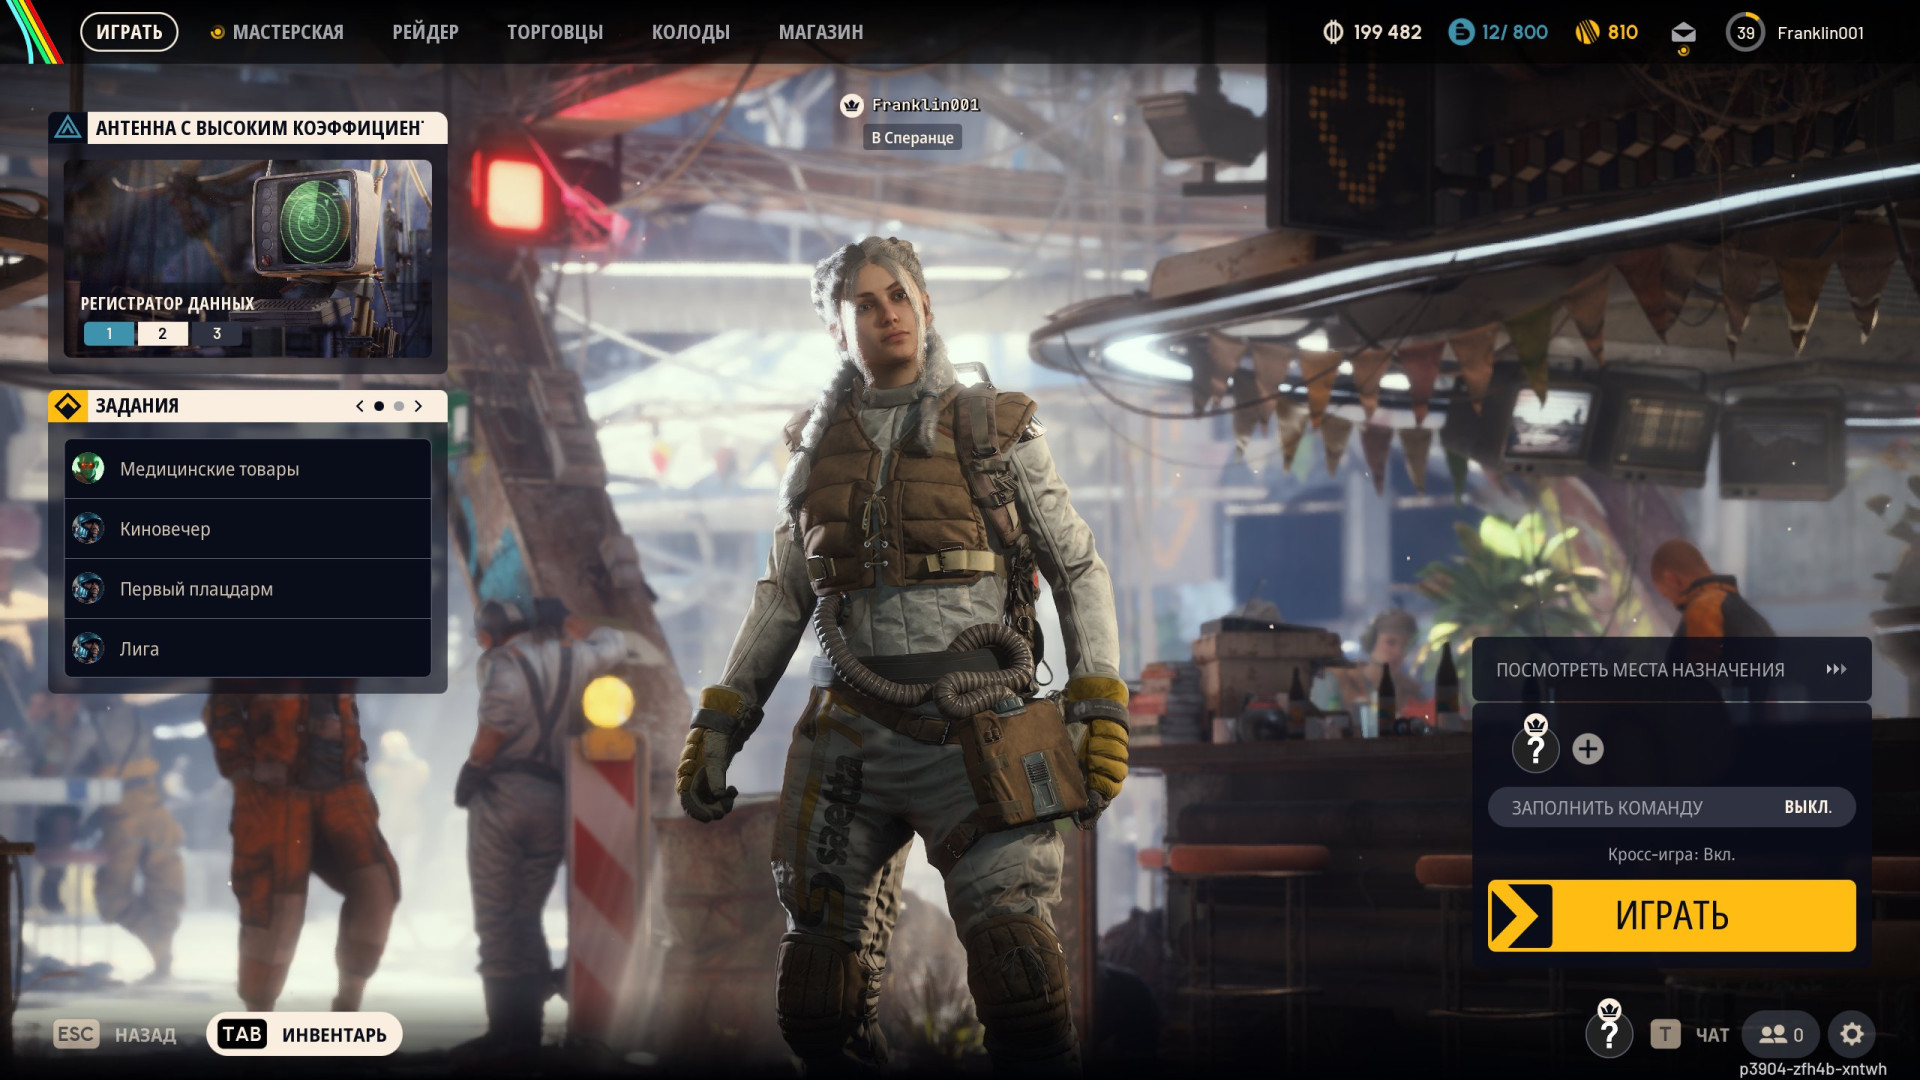Open the friends list icon showing 0
1920x1080 pixels.
1781,1034
